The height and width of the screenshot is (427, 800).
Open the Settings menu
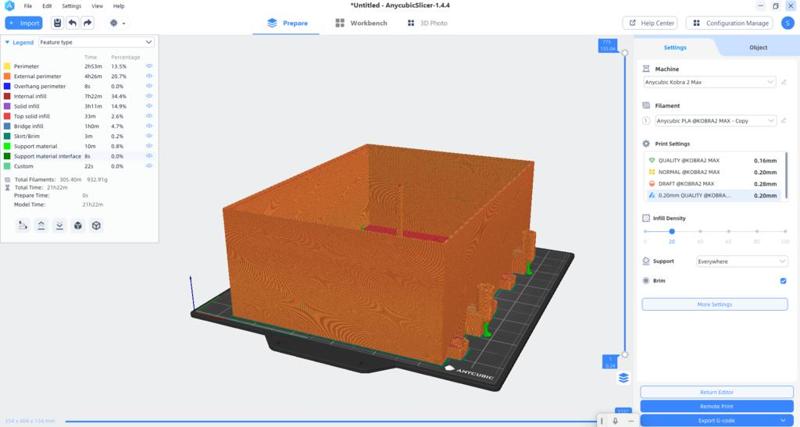click(x=71, y=6)
